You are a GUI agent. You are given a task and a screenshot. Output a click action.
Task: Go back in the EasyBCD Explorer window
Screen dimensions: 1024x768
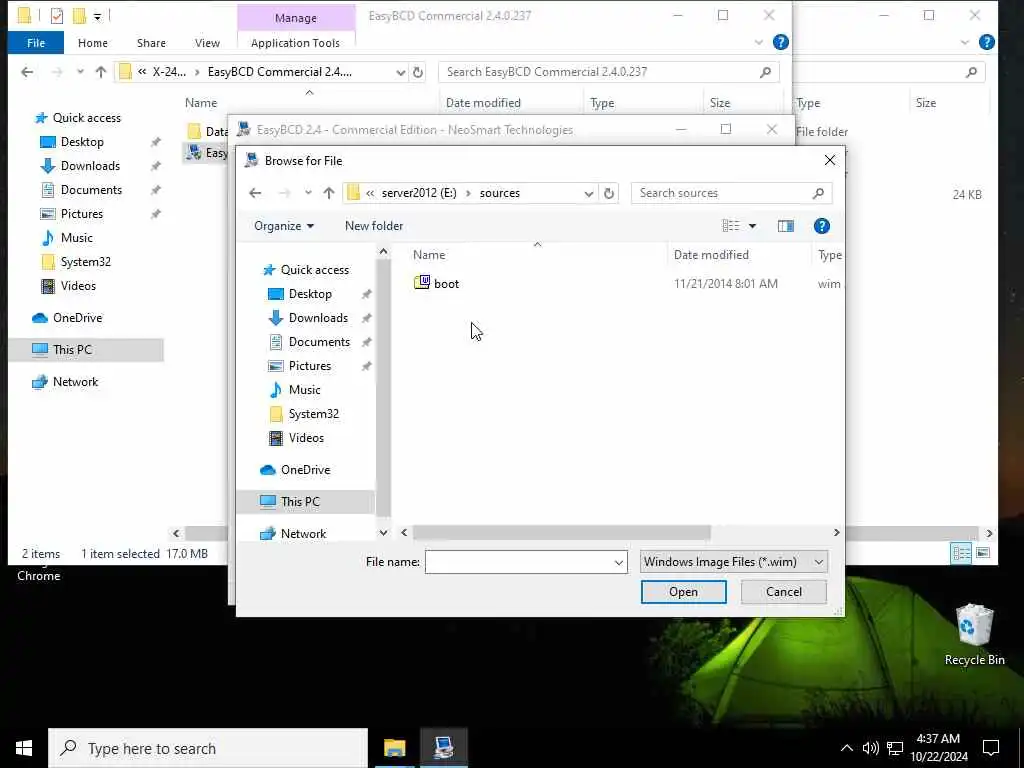tap(27, 72)
